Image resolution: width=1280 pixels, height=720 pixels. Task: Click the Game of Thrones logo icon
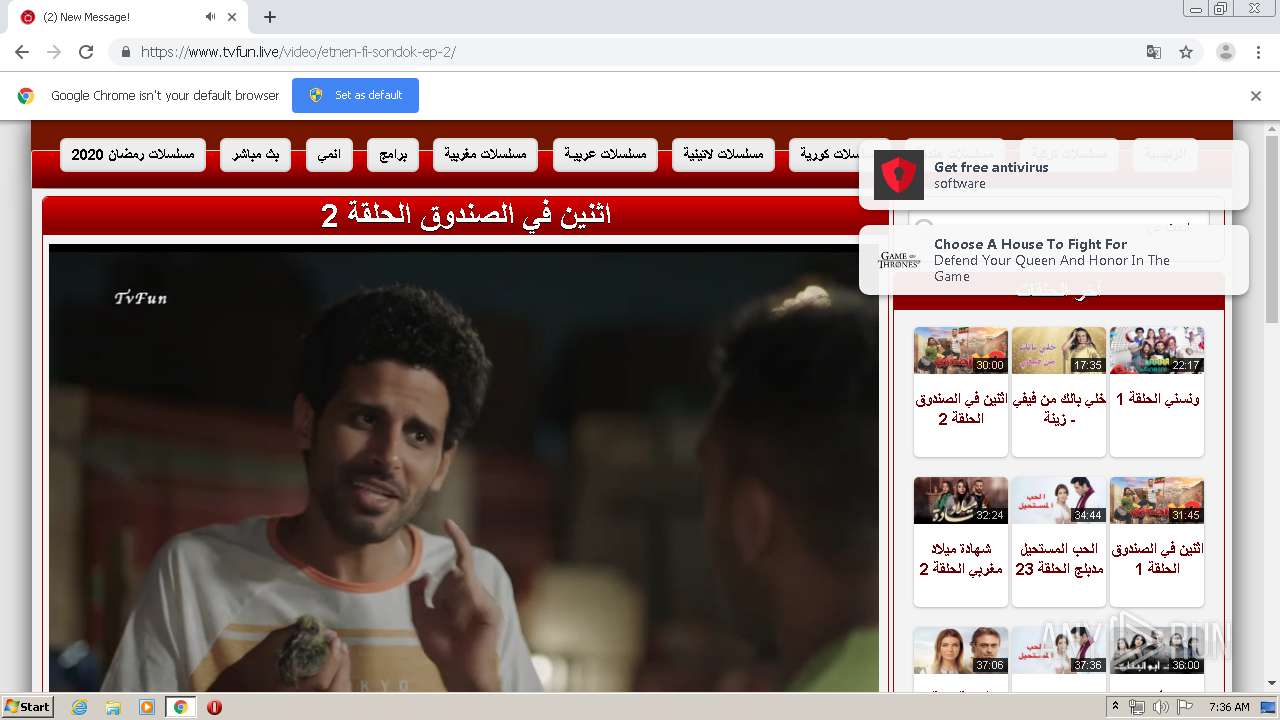(x=898, y=260)
